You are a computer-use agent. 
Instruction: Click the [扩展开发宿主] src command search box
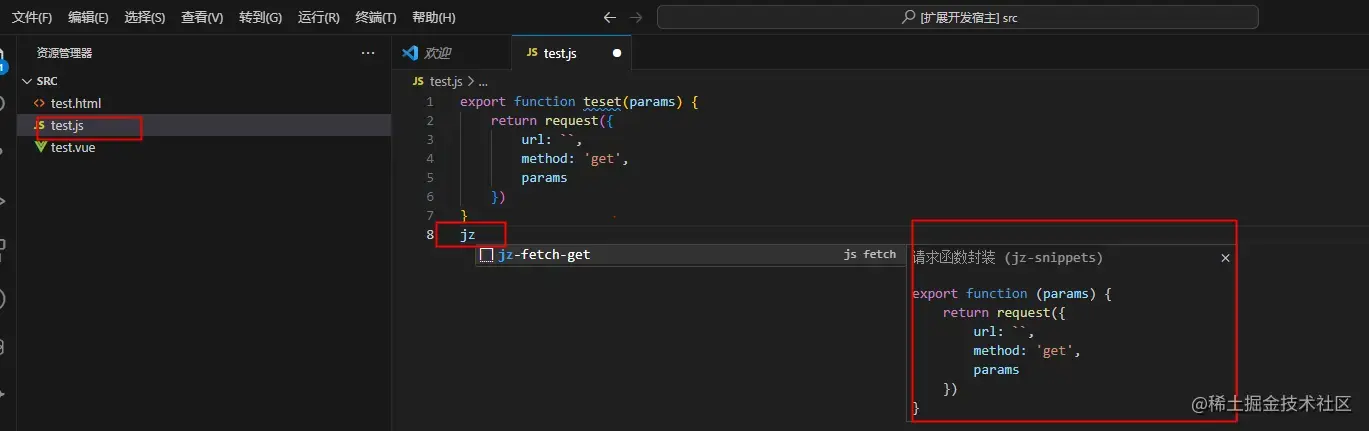[957, 18]
